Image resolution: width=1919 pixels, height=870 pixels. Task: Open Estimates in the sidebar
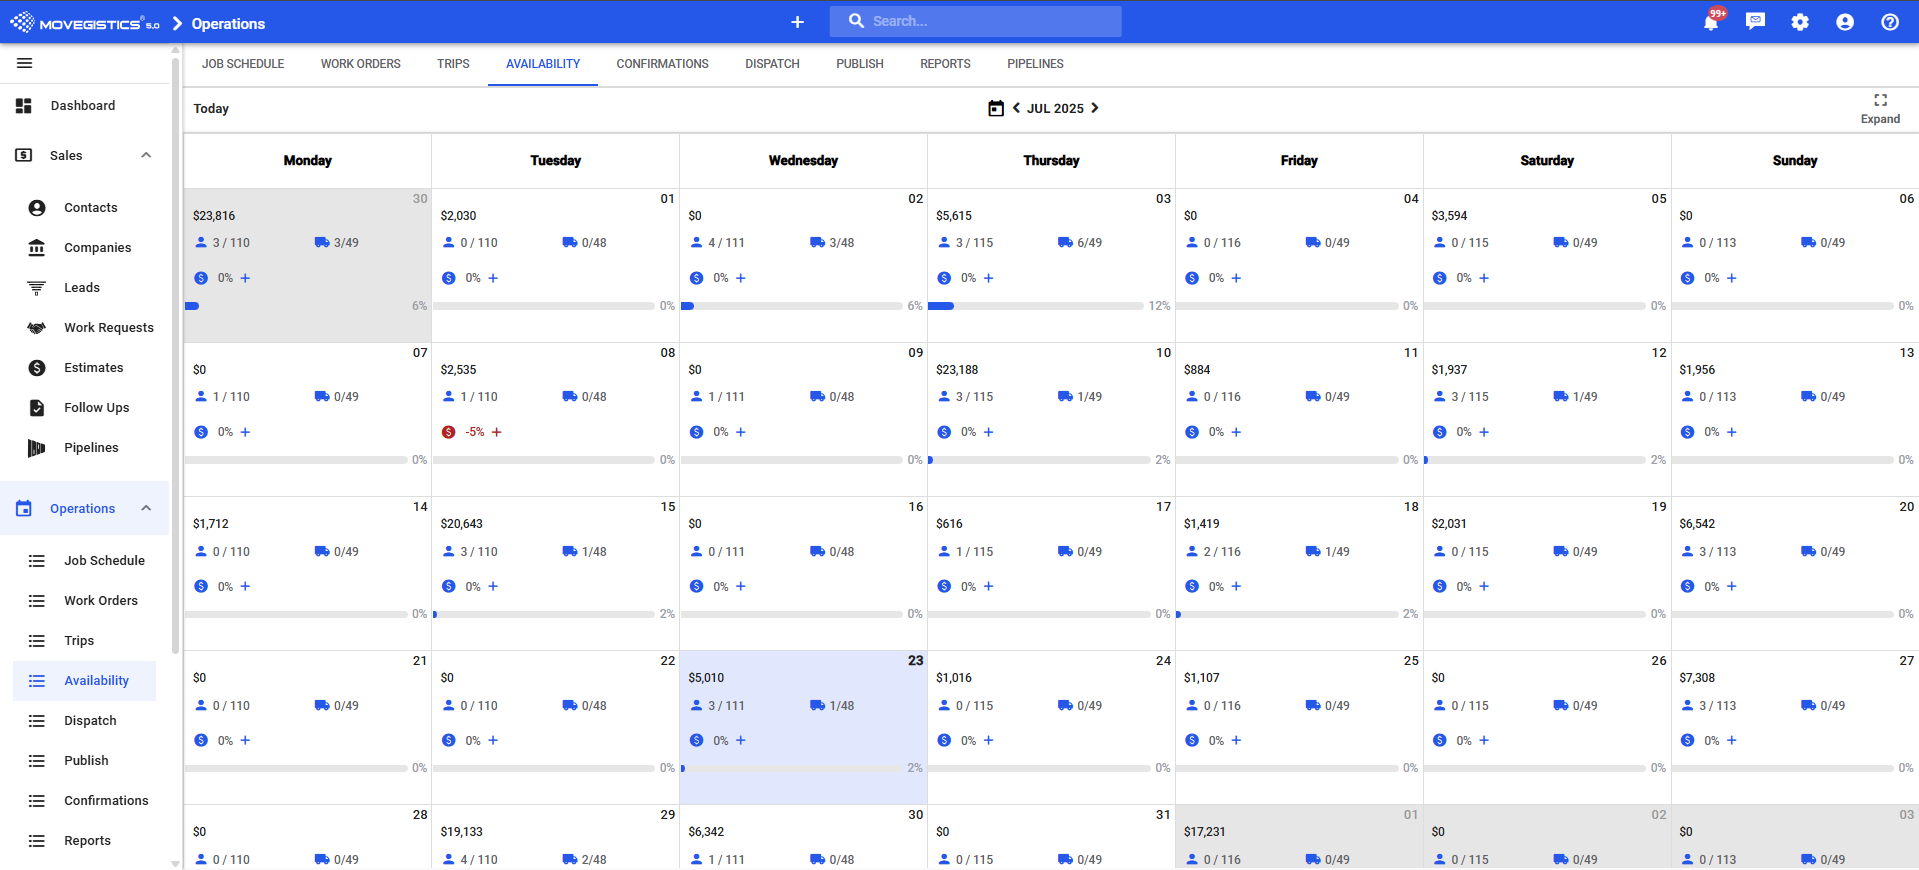pos(93,368)
